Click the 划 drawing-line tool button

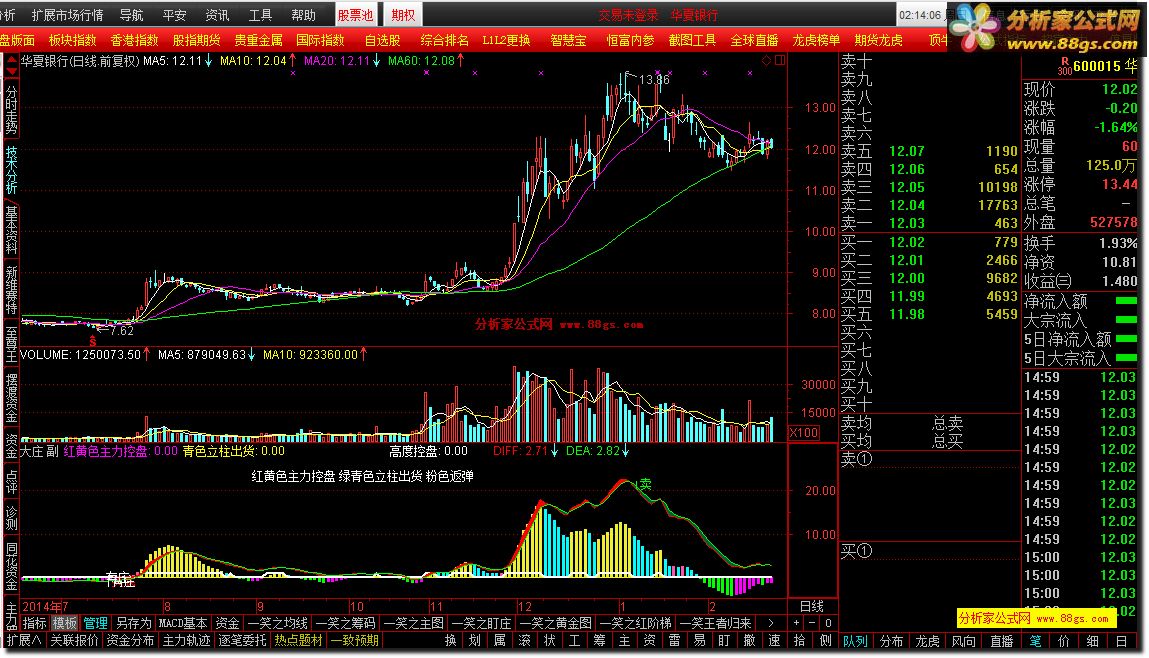point(476,640)
